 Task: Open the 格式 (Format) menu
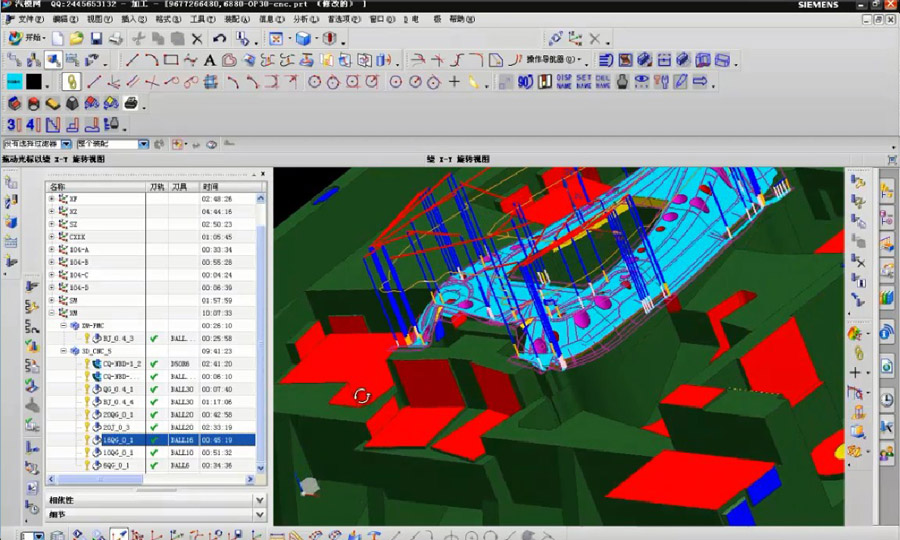(167, 19)
